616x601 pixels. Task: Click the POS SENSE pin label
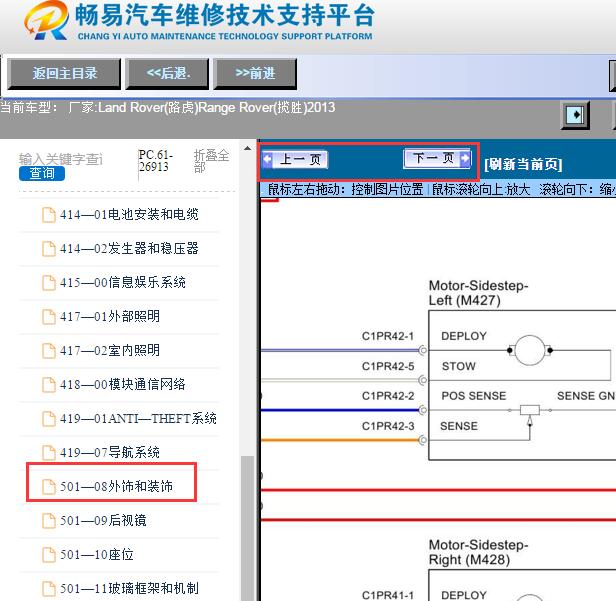pos(474,396)
